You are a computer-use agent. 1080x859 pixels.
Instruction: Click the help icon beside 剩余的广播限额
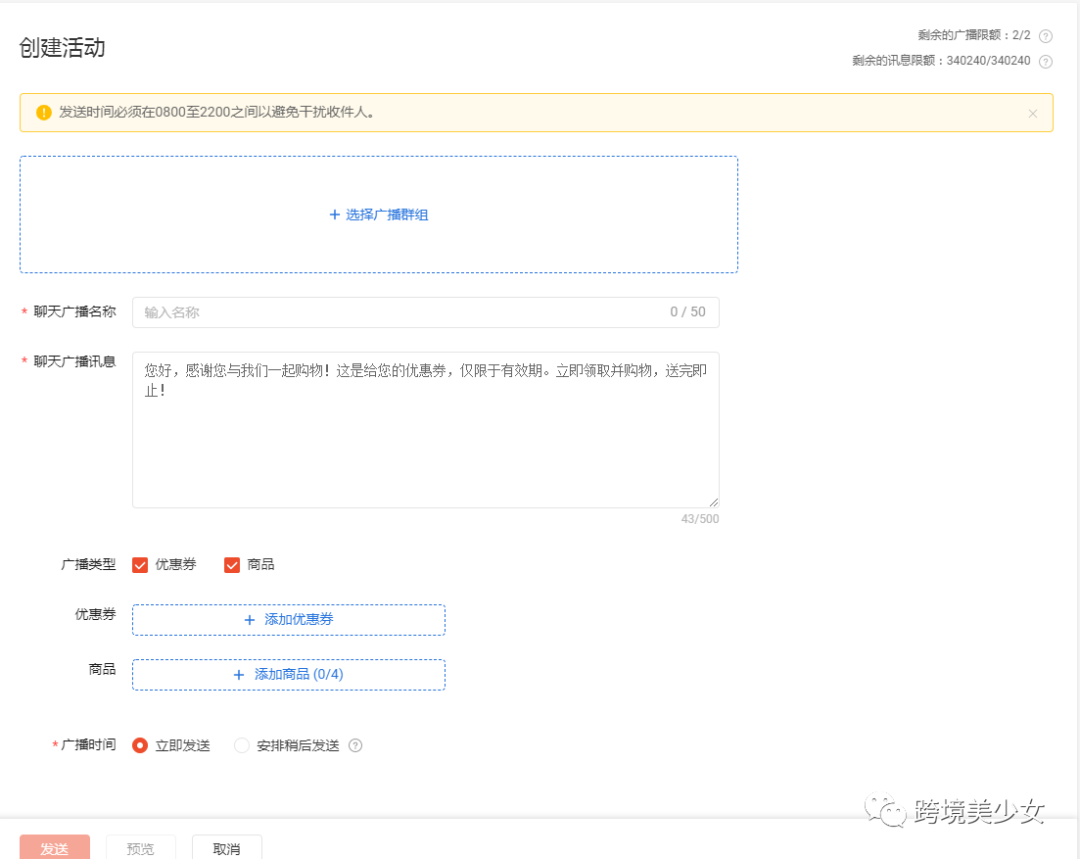click(1045, 34)
